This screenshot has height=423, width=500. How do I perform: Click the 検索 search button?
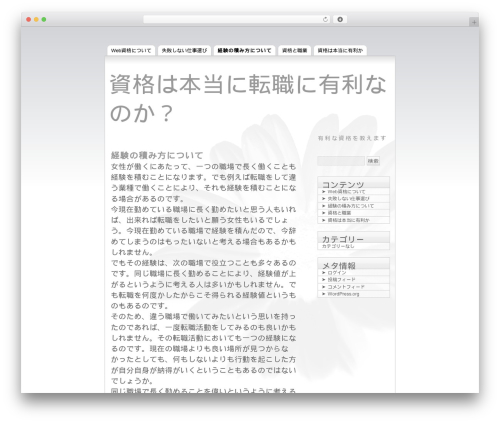tap(373, 161)
